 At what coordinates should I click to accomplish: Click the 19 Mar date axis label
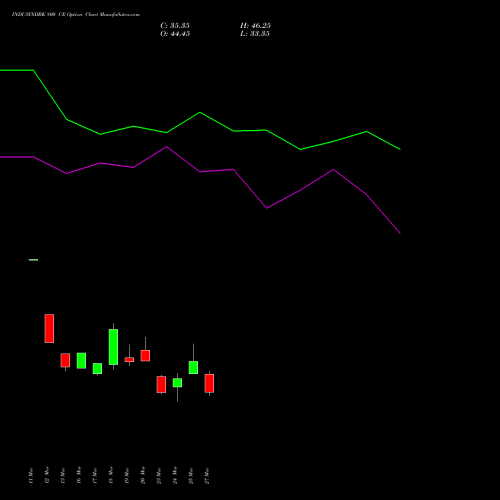pyautogui.click(x=127, y=476)
